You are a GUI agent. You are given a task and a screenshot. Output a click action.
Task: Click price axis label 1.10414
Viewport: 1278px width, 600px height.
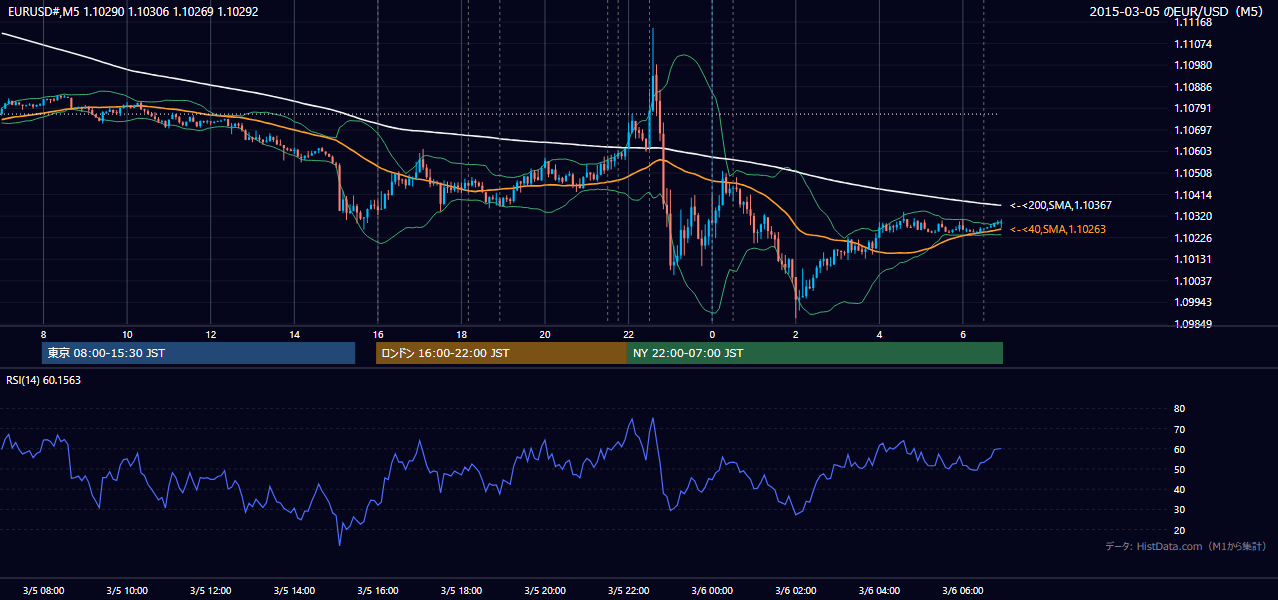1194,194
